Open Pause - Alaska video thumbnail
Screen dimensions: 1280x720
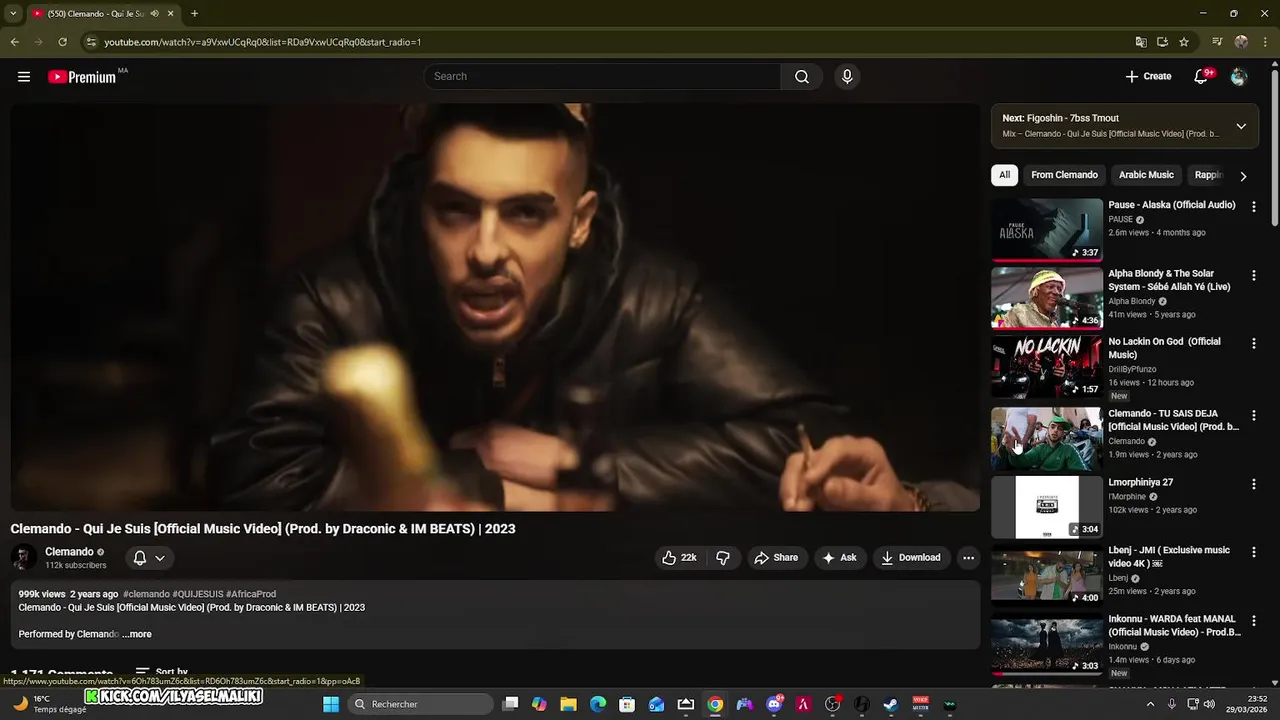pyautogui.click(x=1047, y=229)
